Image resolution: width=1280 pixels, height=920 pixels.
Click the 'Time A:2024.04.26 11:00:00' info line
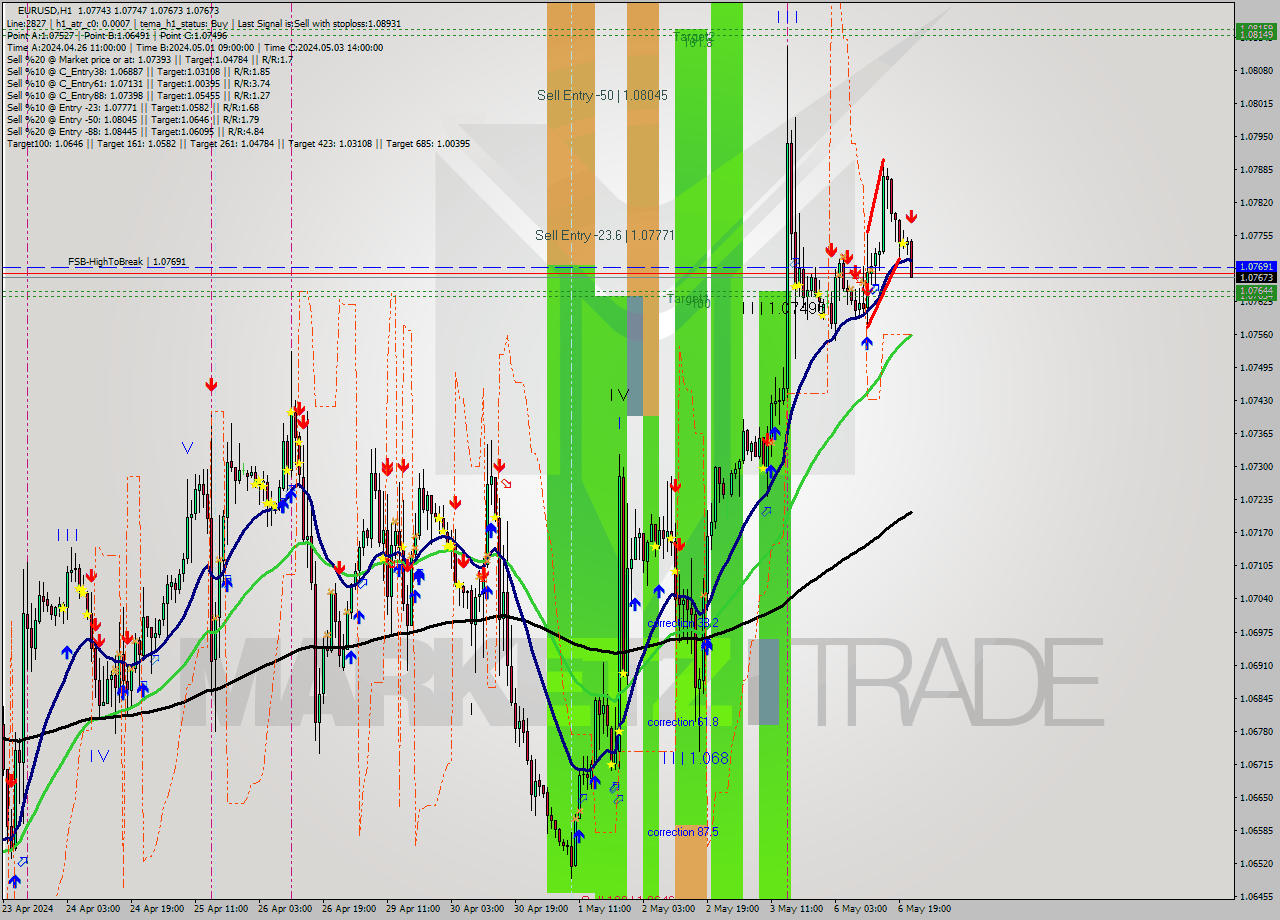click(x=195, y=47)
